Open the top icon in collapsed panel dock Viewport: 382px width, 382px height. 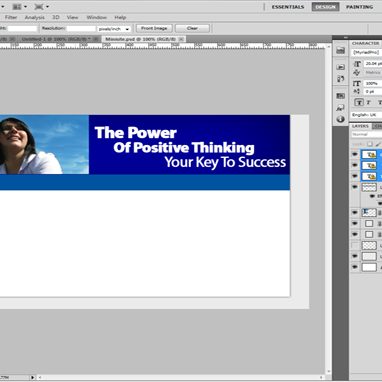click(x=340, y=50)
